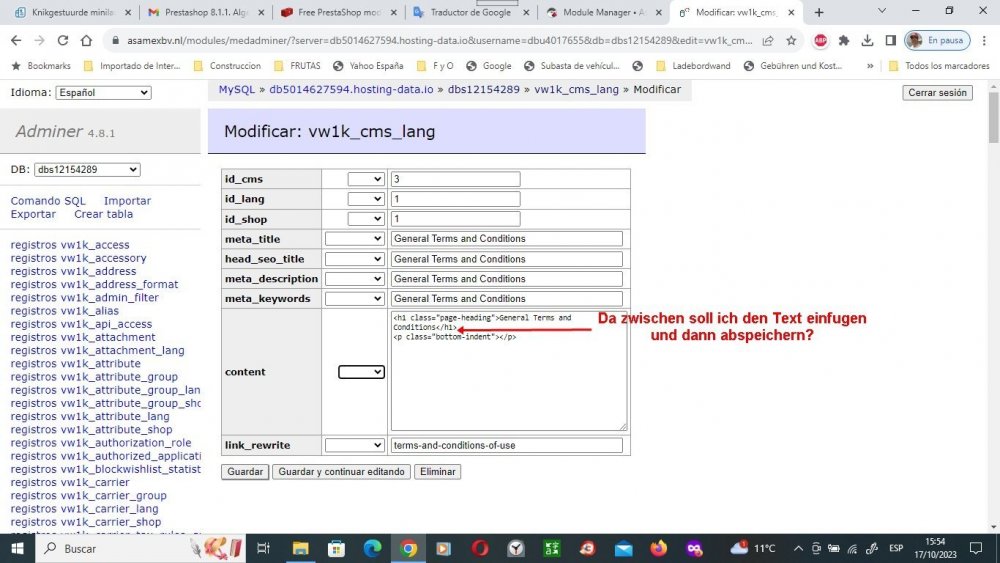1000x563 pixels.
Task: Open notification center icon
Action: [x=976, y=548]
